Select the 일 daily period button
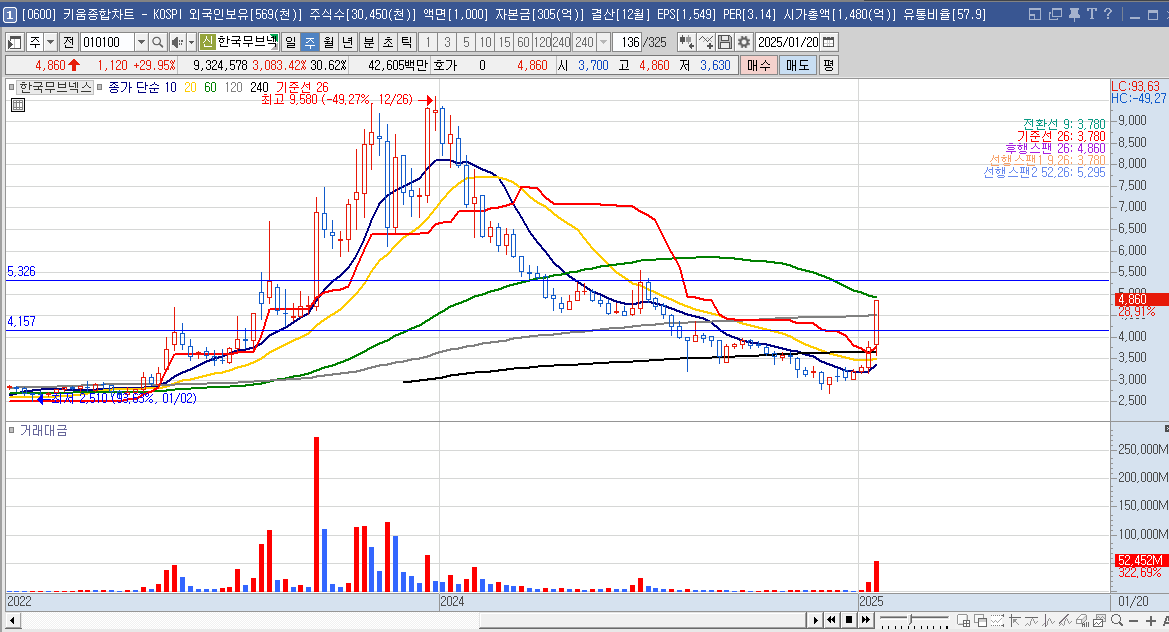Viewport: 1169px width, 632px height. 290,42
